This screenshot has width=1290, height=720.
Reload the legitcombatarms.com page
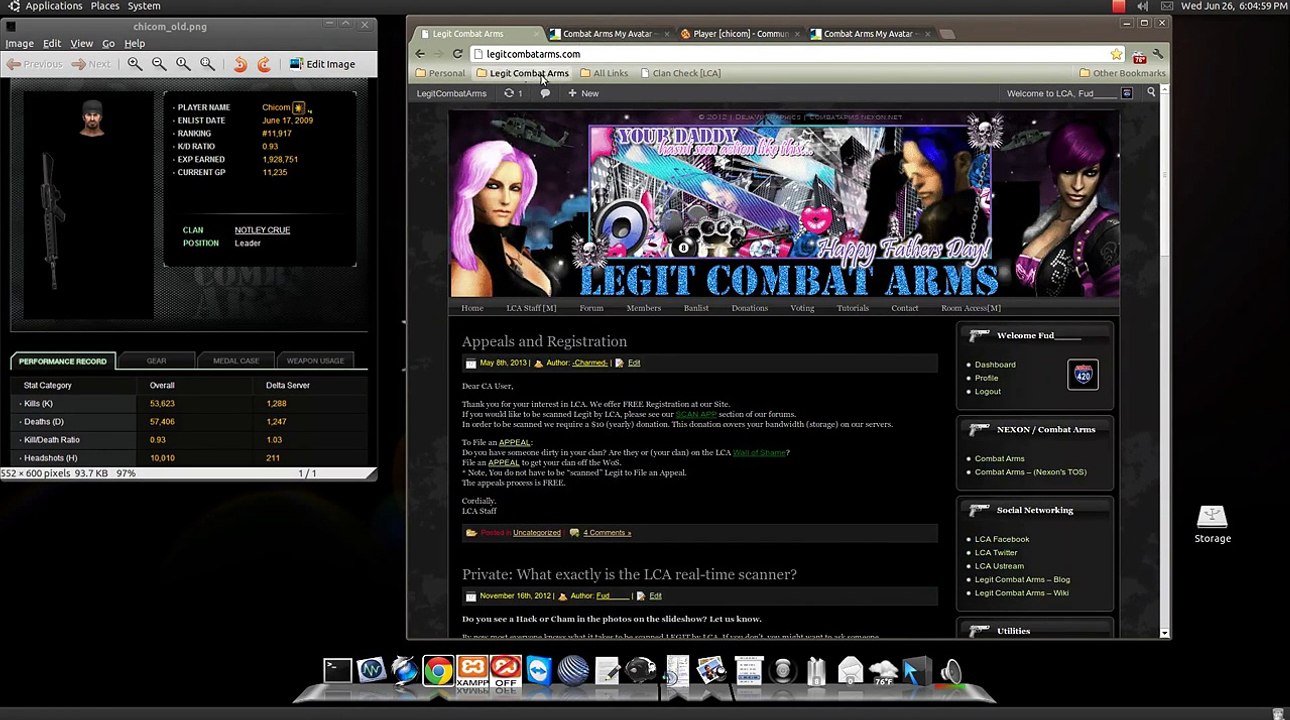pyautogui.click(x=457, y=54)
